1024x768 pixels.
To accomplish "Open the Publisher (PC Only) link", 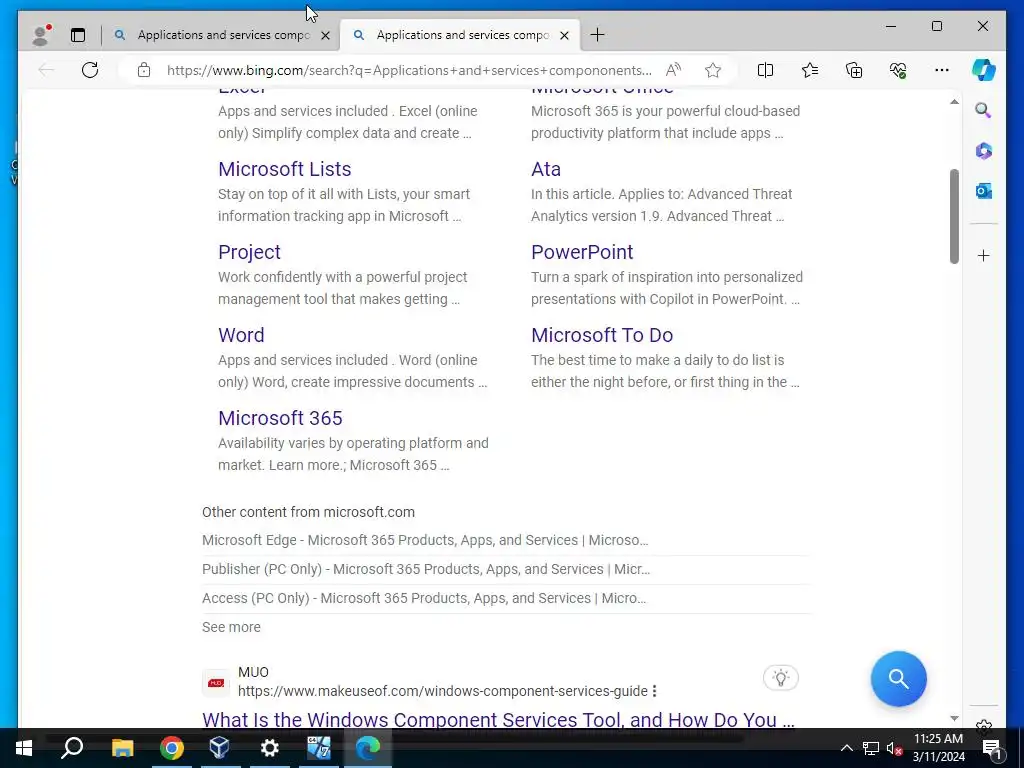I will pos(426,569).
